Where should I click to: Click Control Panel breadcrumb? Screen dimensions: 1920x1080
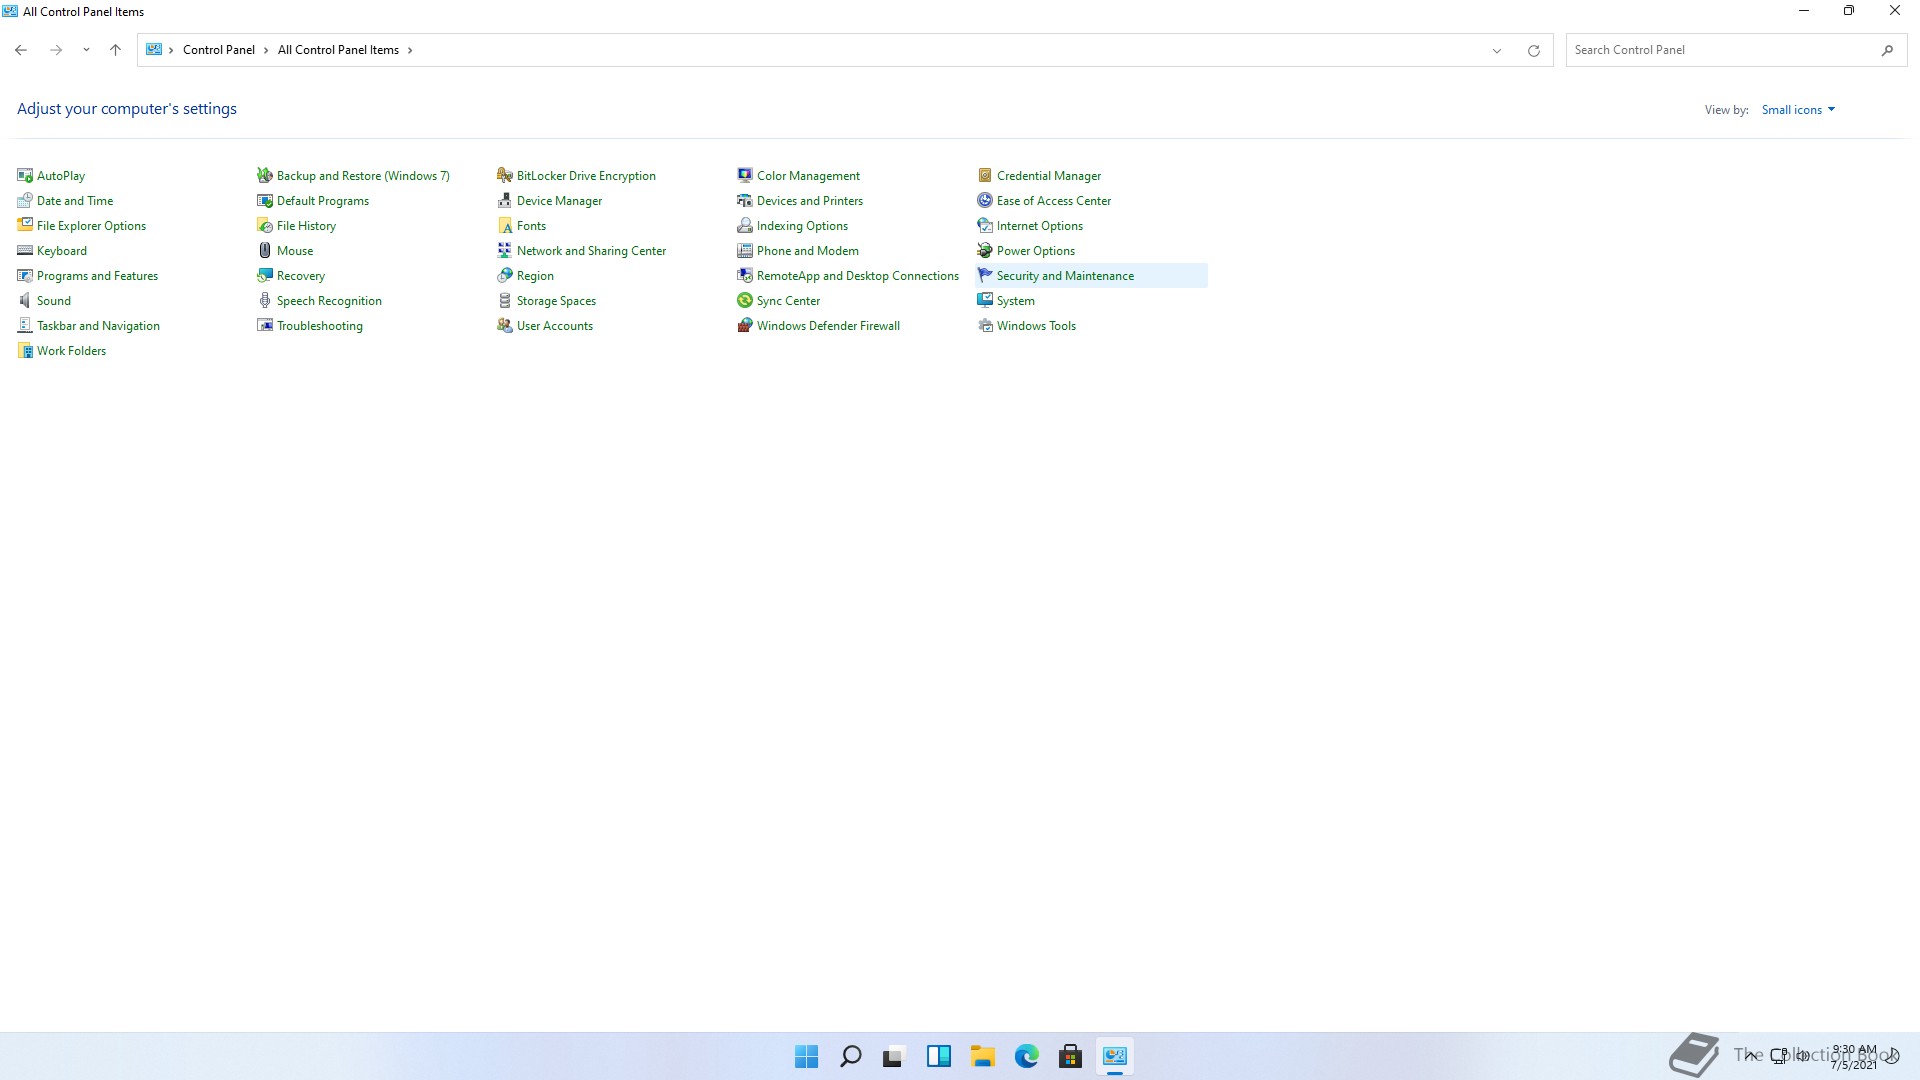click(x=219, y=50)
